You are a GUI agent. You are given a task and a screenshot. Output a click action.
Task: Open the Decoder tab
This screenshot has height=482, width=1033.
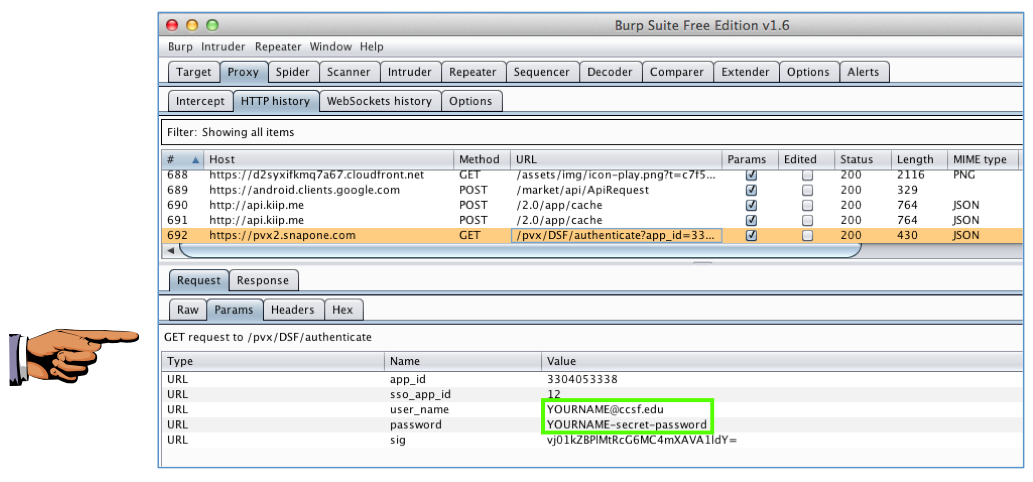pyautogui.click(x=610, y=72)
